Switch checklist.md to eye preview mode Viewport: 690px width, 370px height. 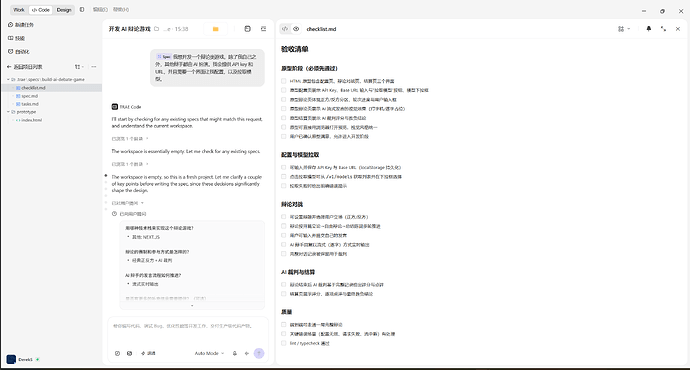click(x=296, y=29)
